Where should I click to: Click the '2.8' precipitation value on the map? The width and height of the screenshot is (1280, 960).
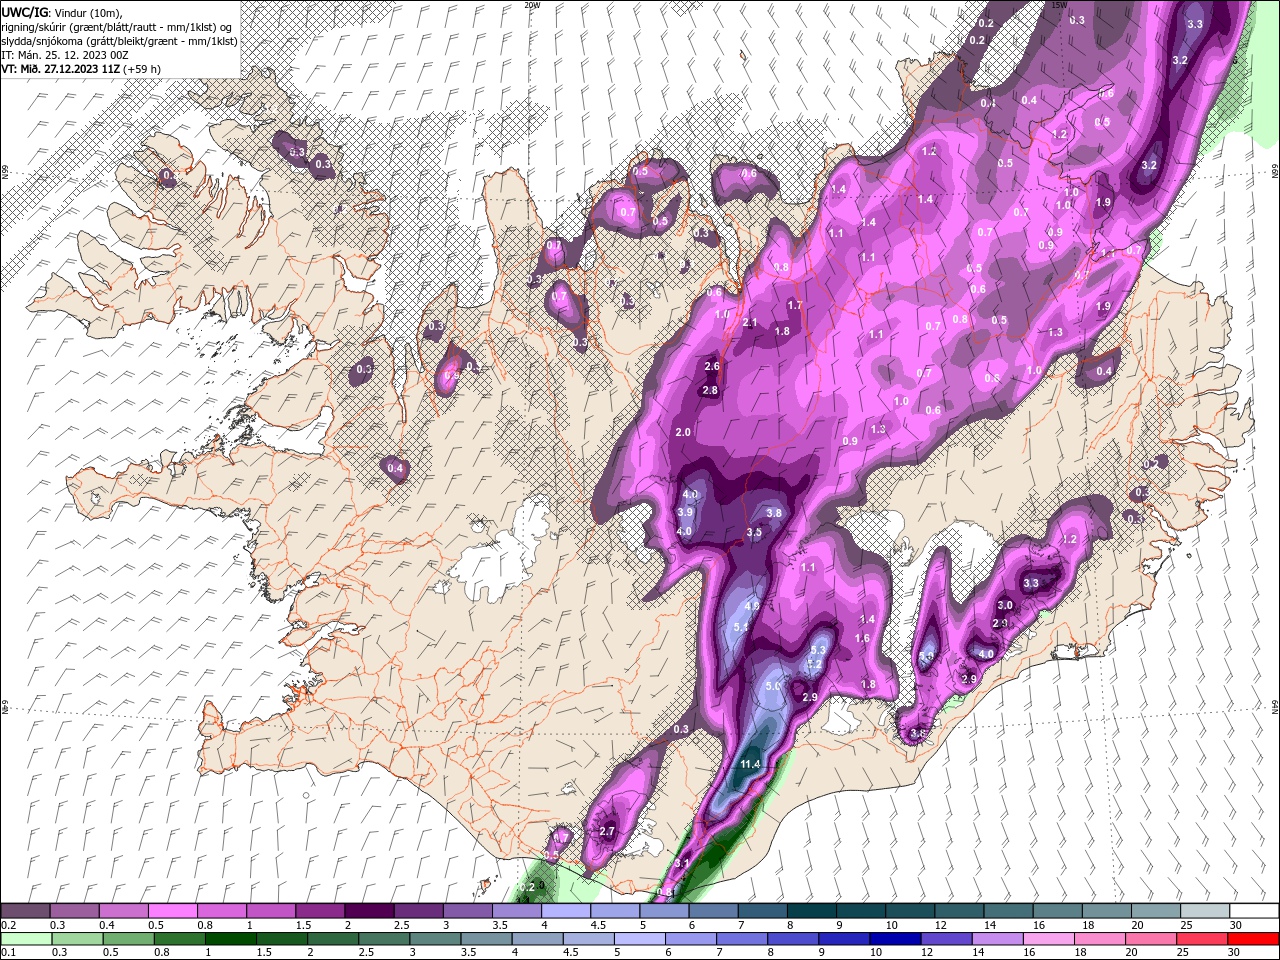[x=710, y=390]
